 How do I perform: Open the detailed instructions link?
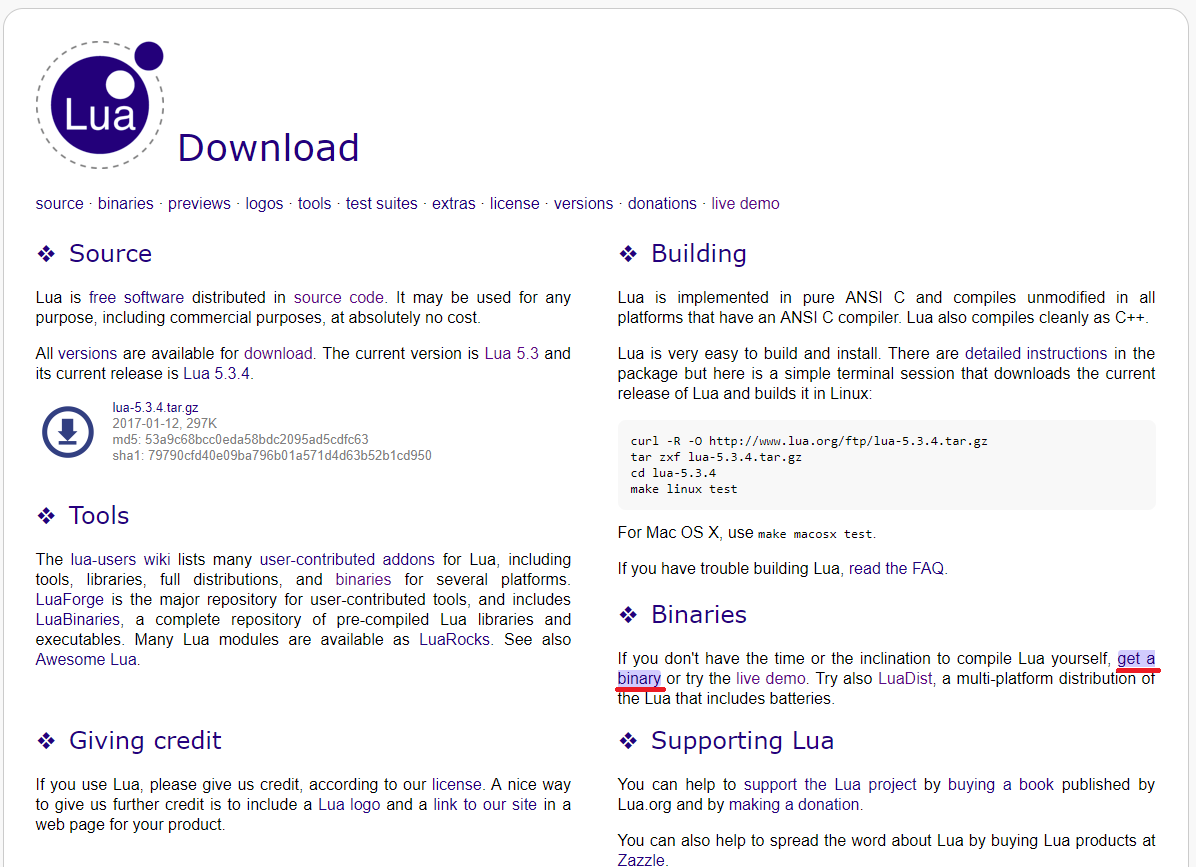[1036, 354]
